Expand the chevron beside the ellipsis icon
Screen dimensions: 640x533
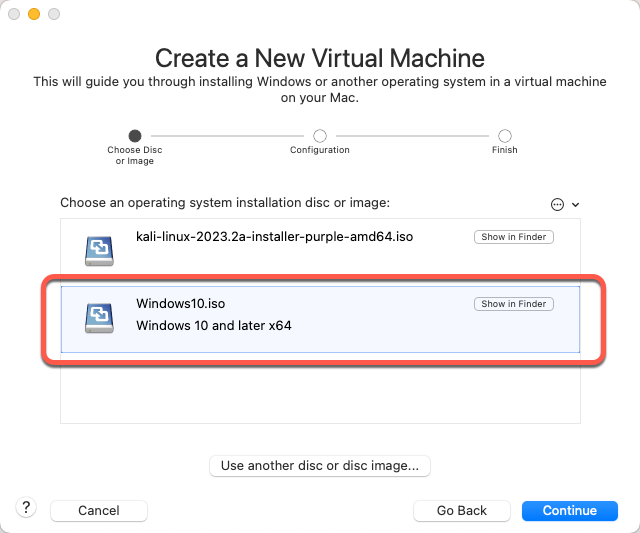(x=576, y=204)
